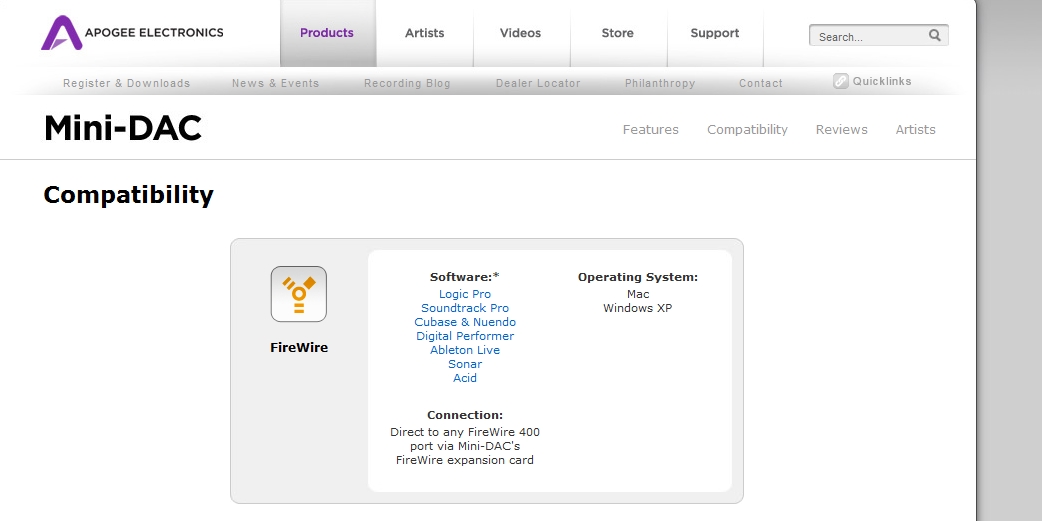
Task: Open the Mini-DAC Artists section link
Action: [x=915, y=130]
